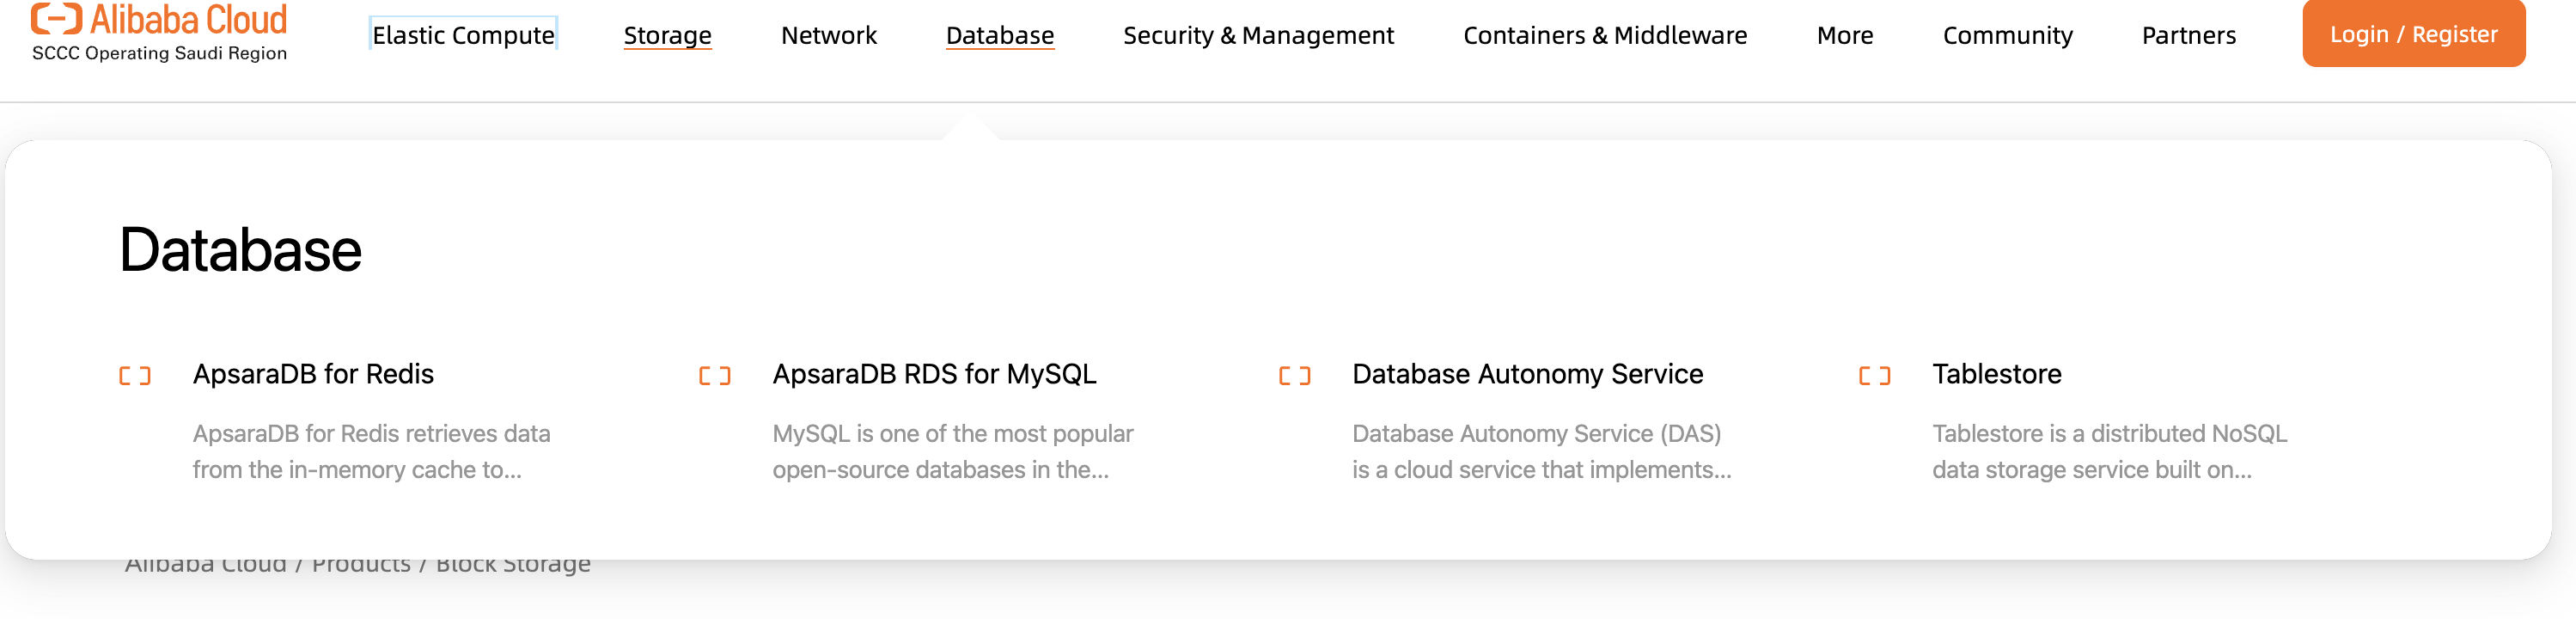Open the Network menu in the navbar
This screenshot has width=2576, height=619.
click(x=828, y=35)
